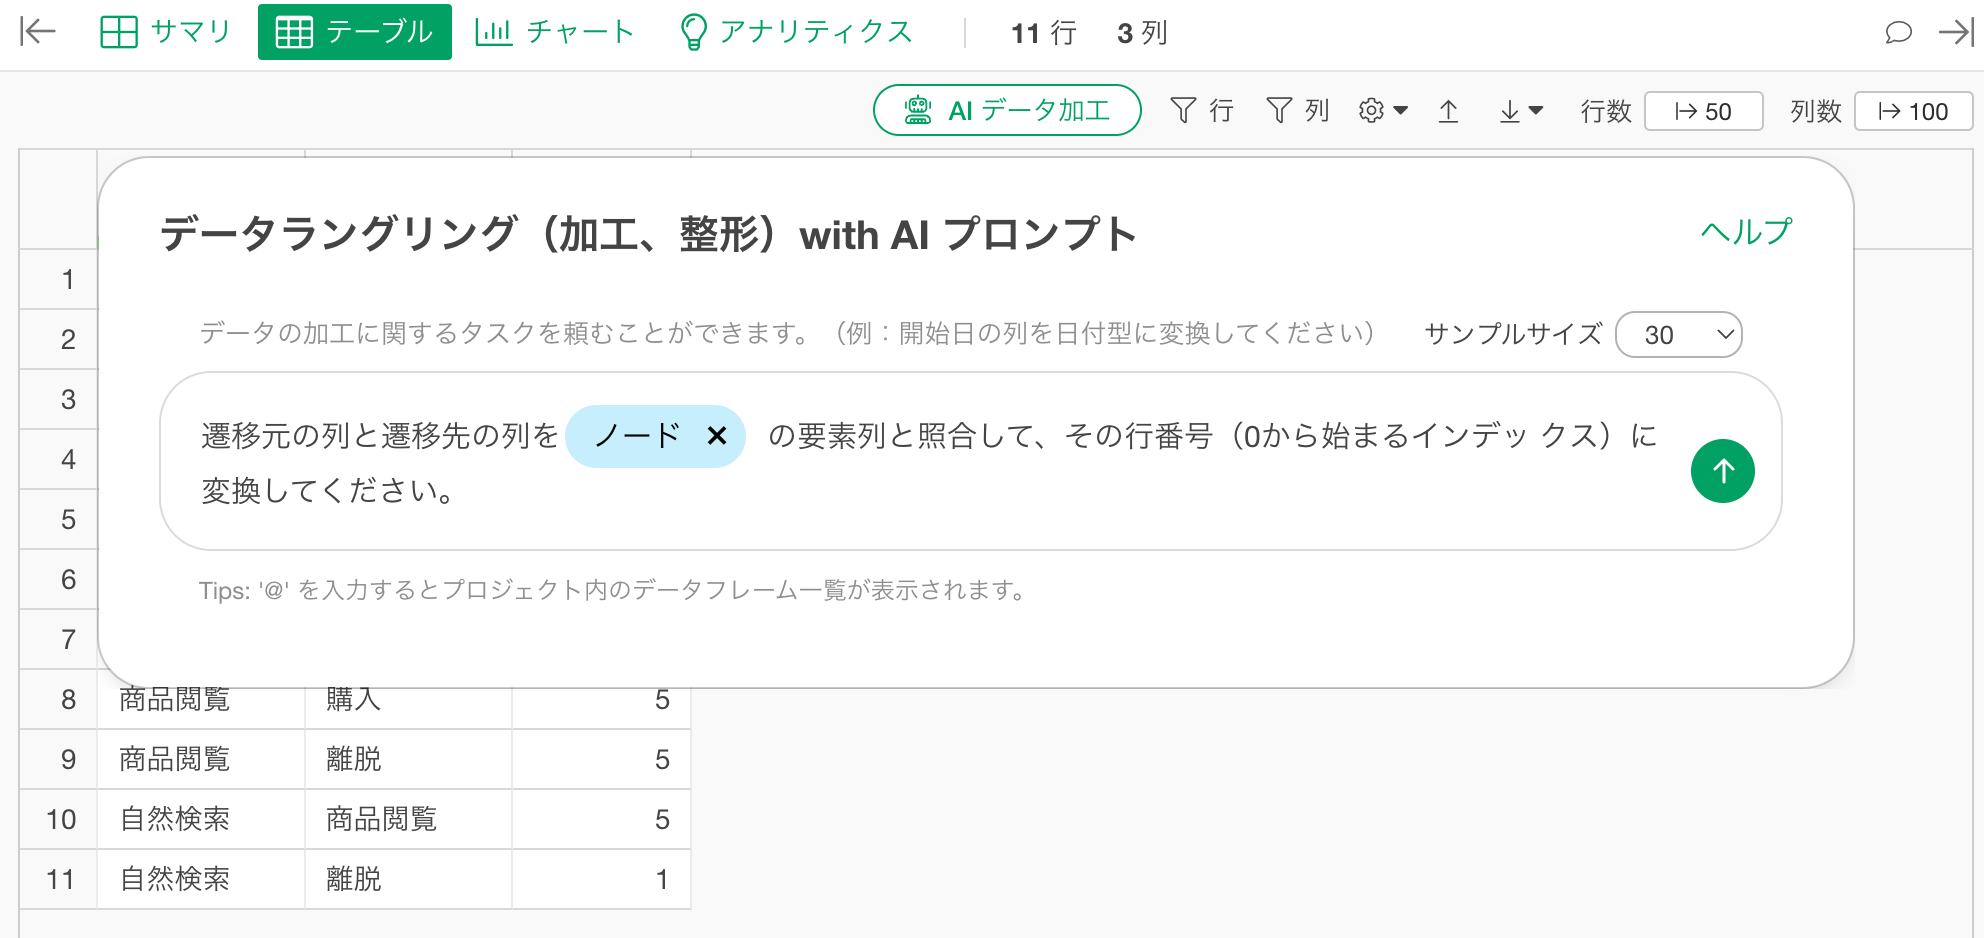Click the AI データ加工 button
1984x938 pixels.
pos(1007,110)
